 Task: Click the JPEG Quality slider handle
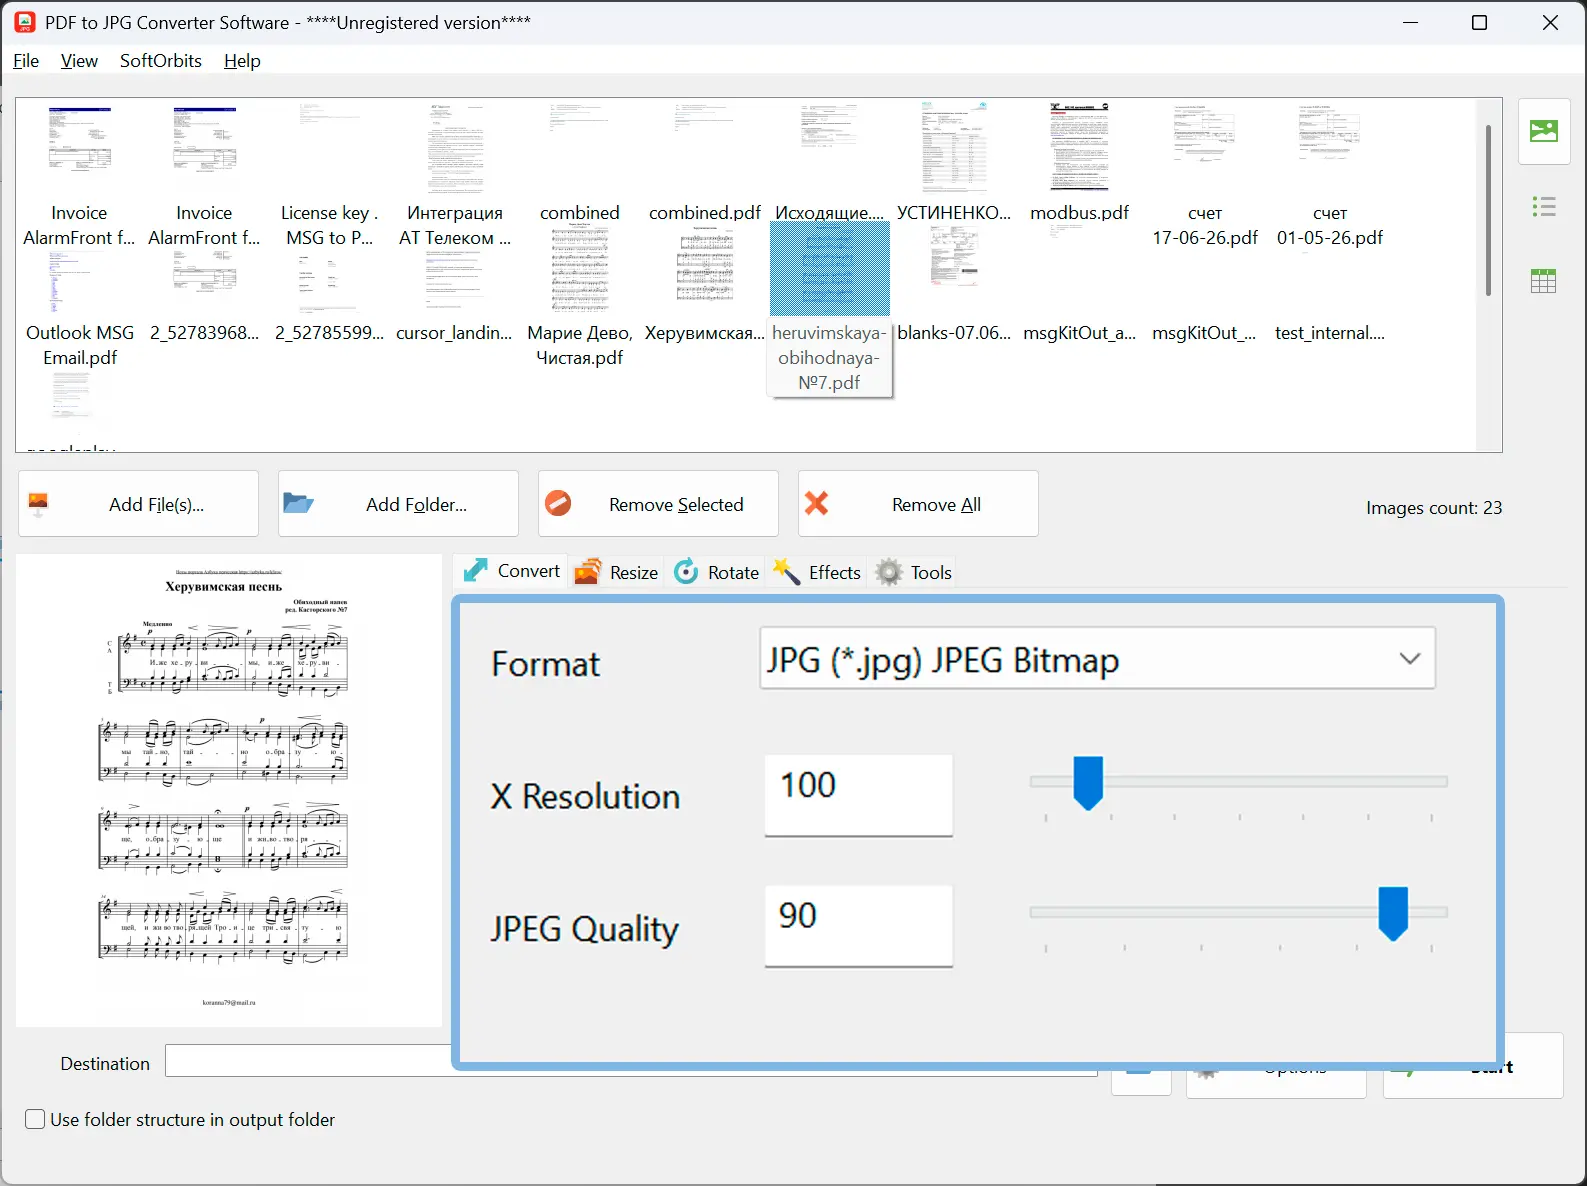[x=1393, y=913]
